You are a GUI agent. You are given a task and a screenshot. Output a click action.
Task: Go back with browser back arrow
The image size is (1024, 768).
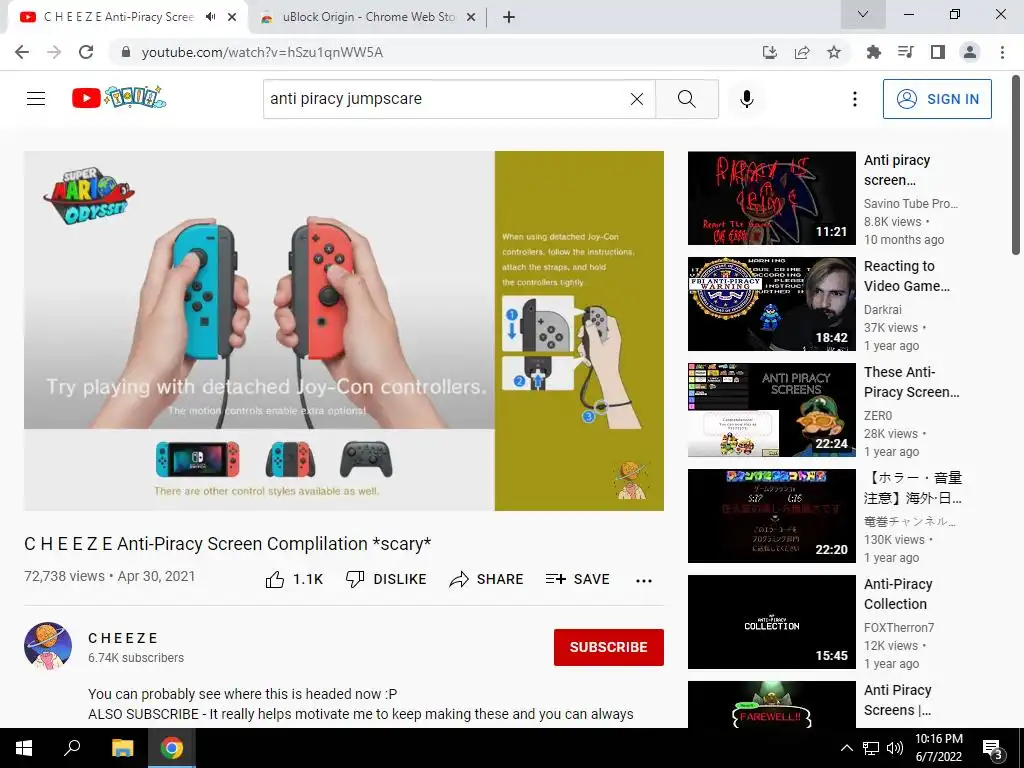pyautogui.click(x=22, y=52)
